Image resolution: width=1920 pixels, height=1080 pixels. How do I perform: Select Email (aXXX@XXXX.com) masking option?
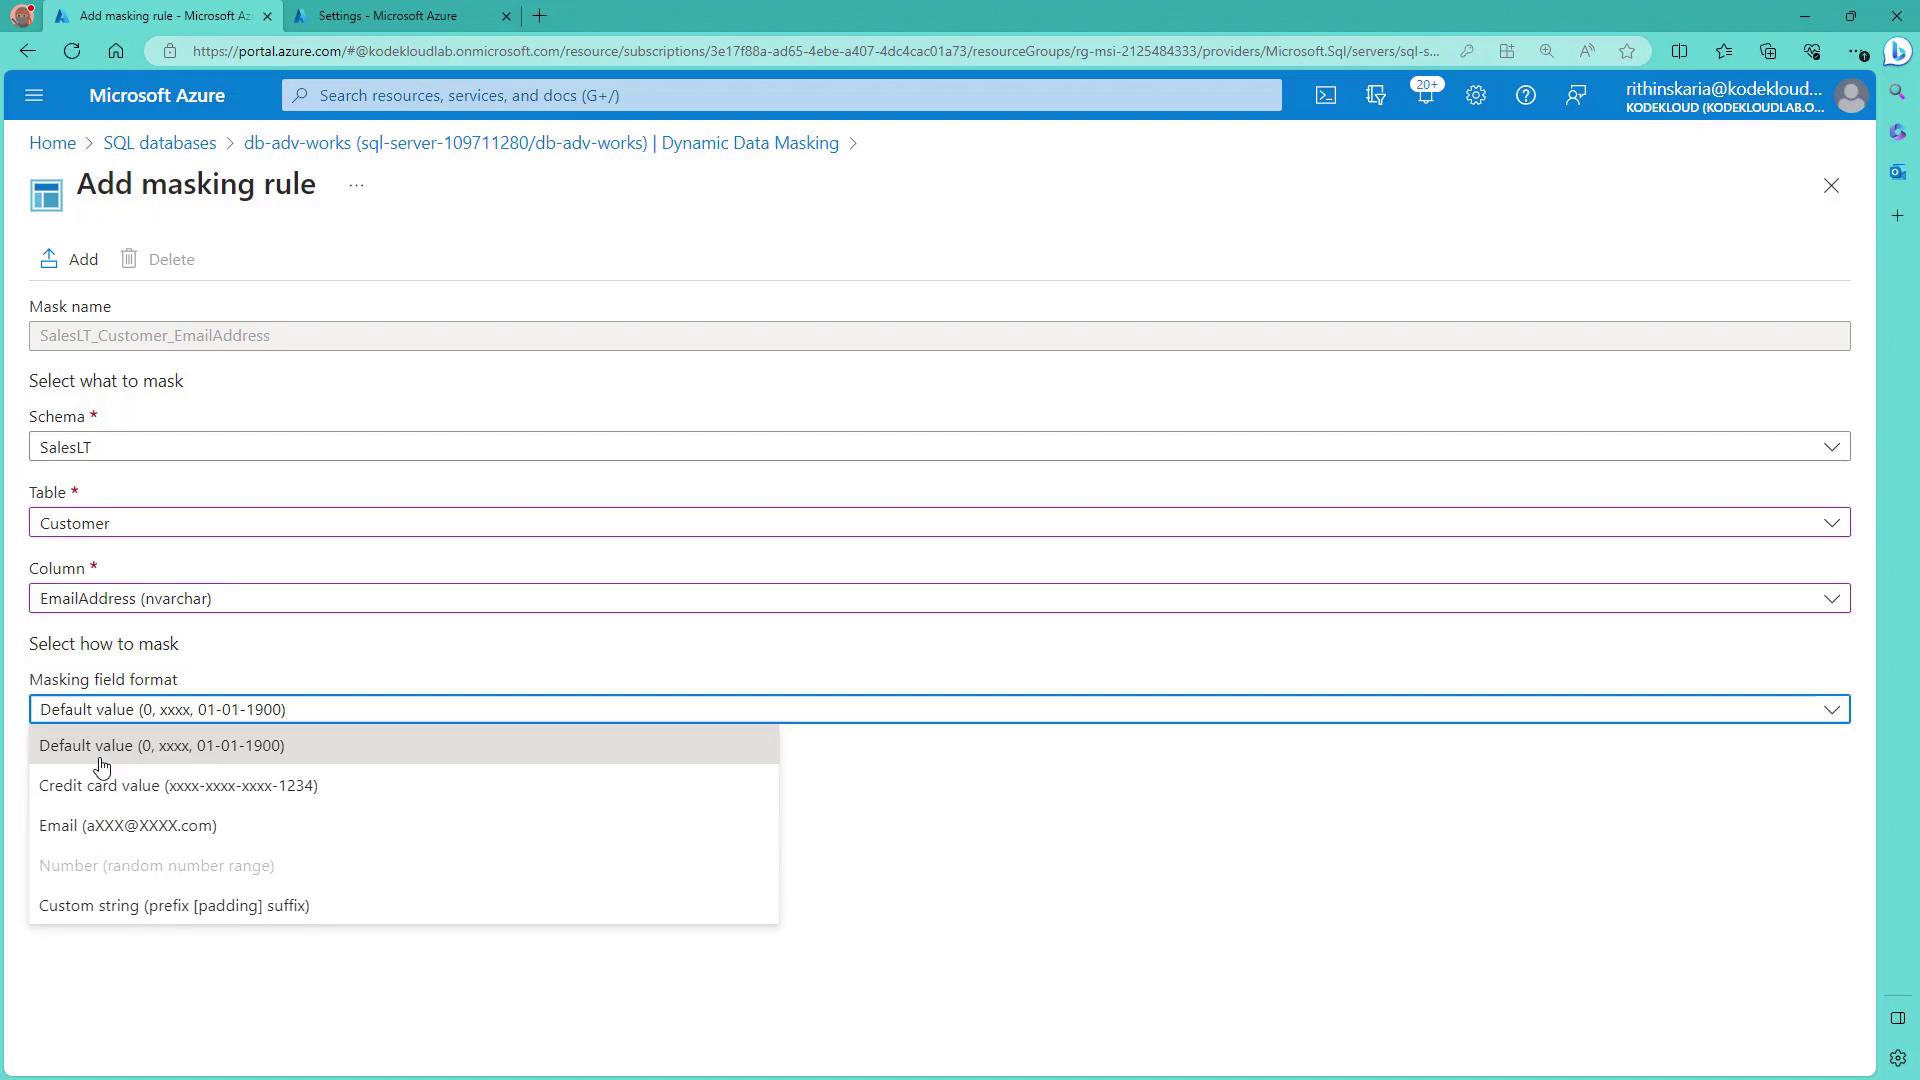(x=128, y=826)
